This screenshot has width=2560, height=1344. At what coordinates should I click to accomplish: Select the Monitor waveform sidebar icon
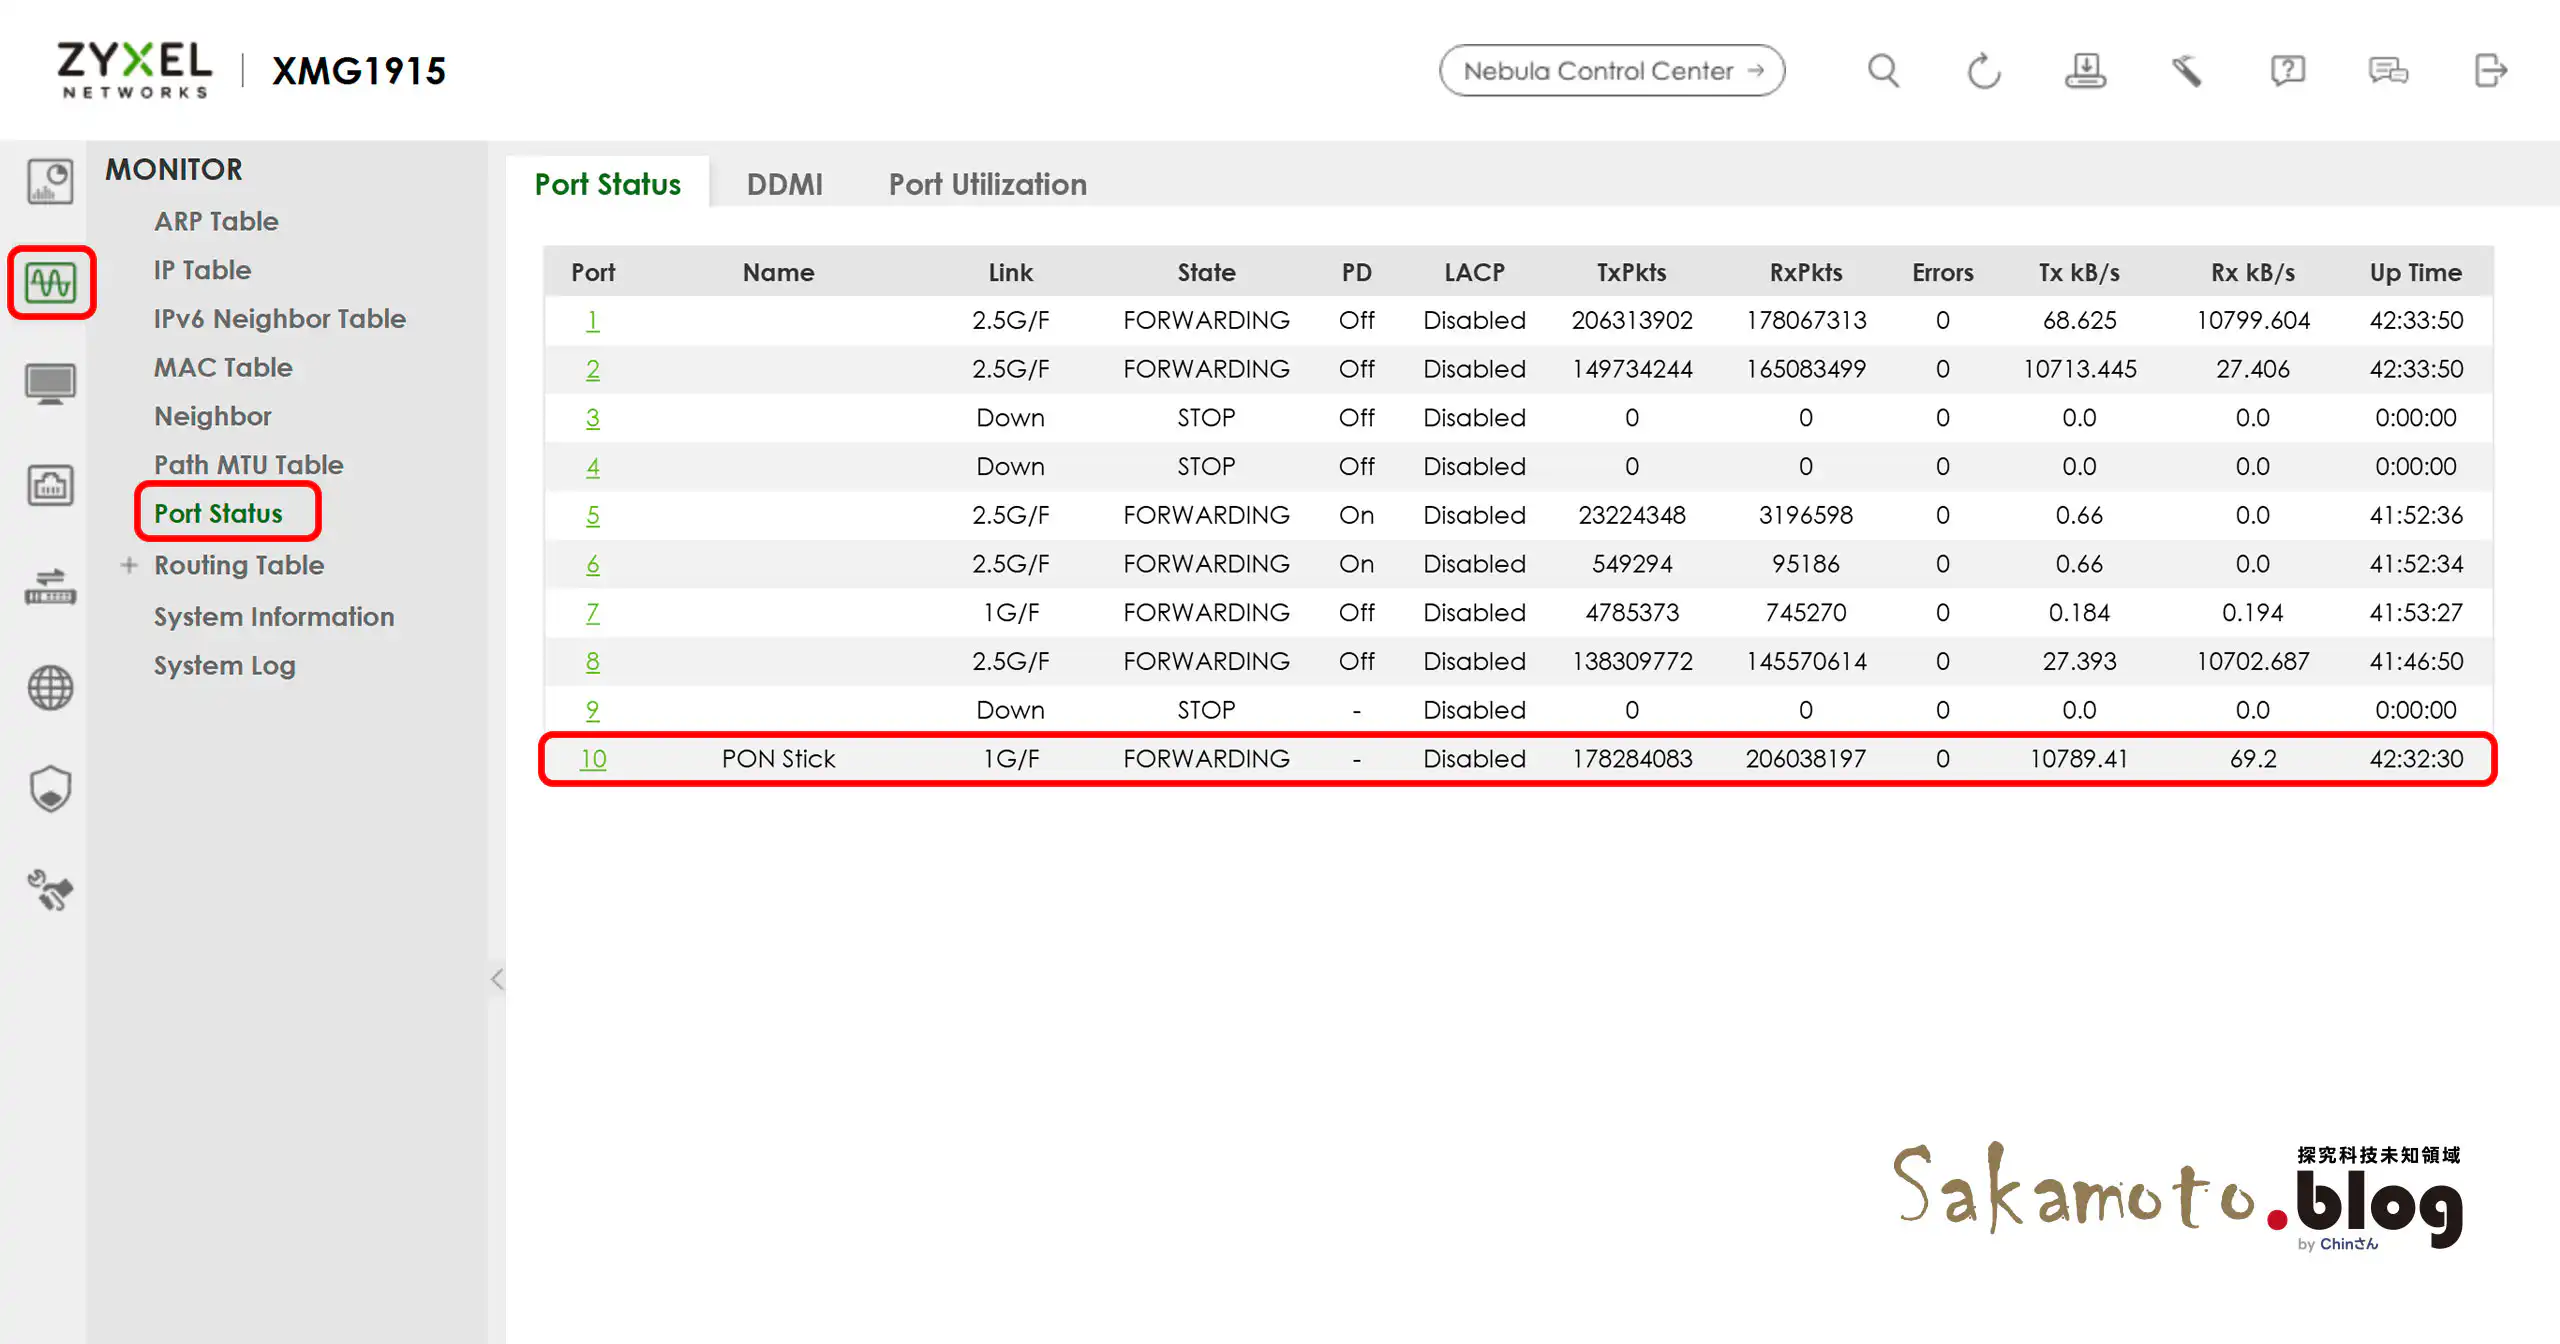(51, 283)
